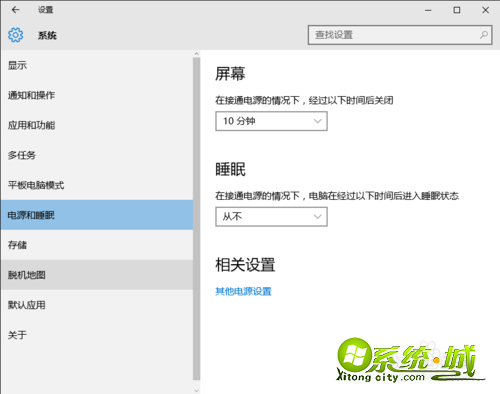Image resolution: width=500 pixels, height=394 pixels.
Task: Open the 显示 settings page
Action: pyautogui.click(x=97, y=65)
